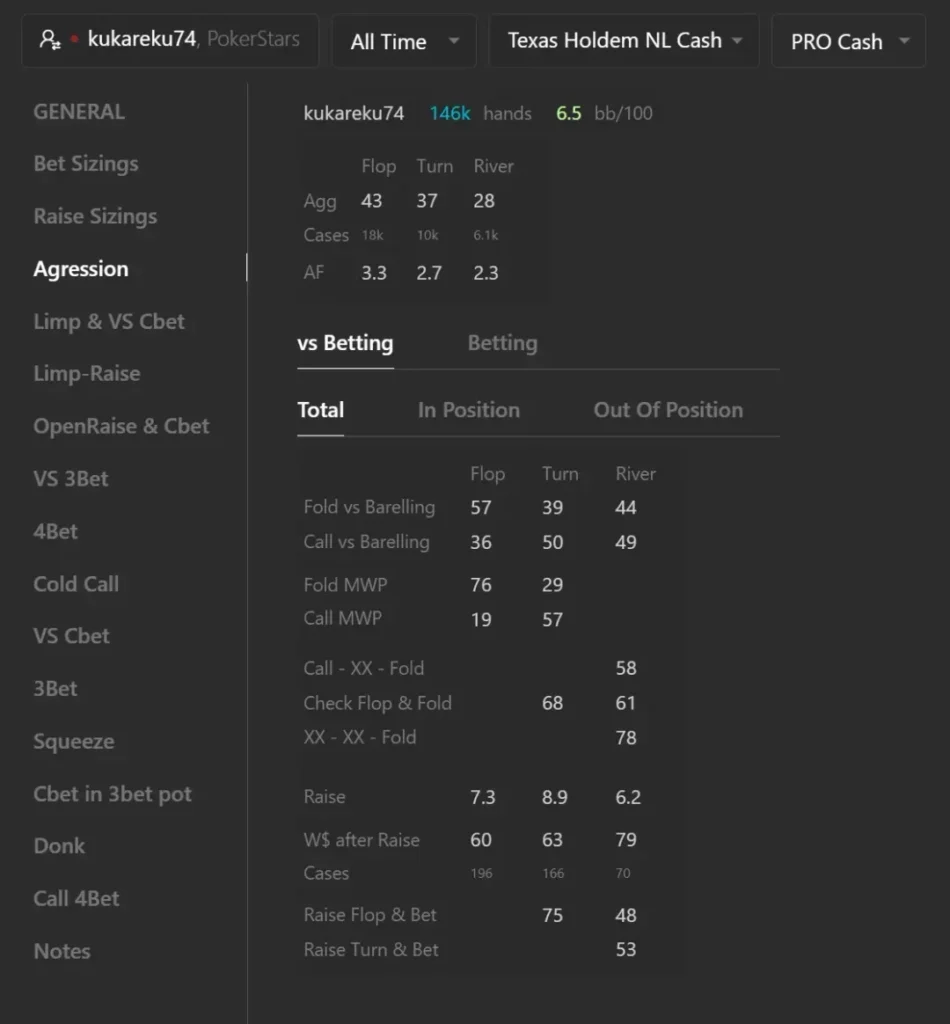Click the red status dot next to kukareku74
The image size is (950, 1024).
74,39
